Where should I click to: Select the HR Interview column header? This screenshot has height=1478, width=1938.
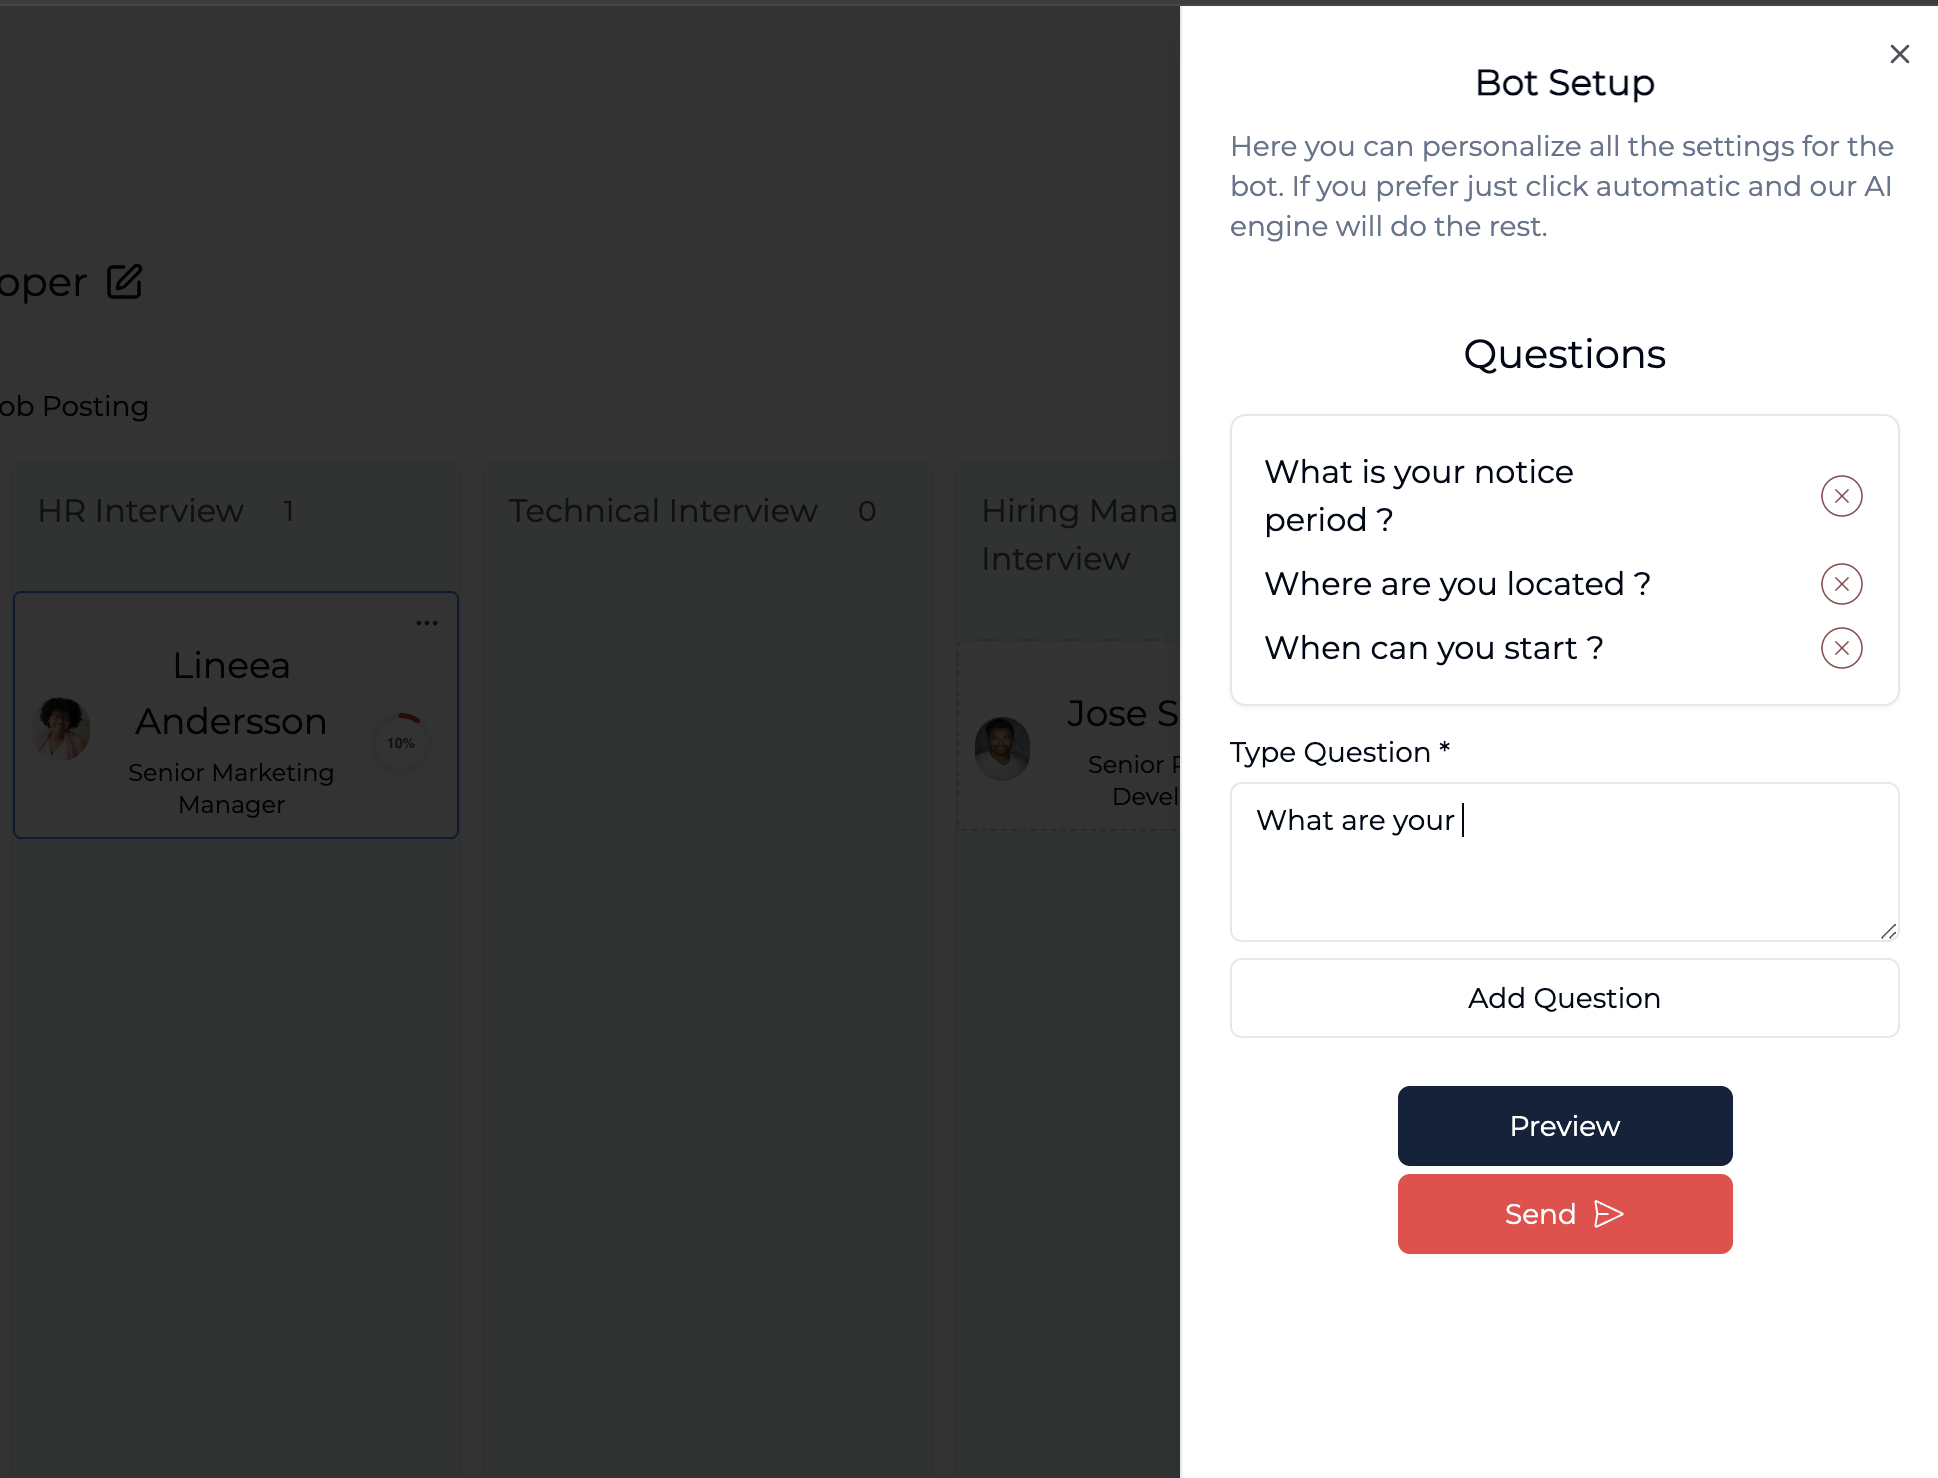(x=141, y=511)
